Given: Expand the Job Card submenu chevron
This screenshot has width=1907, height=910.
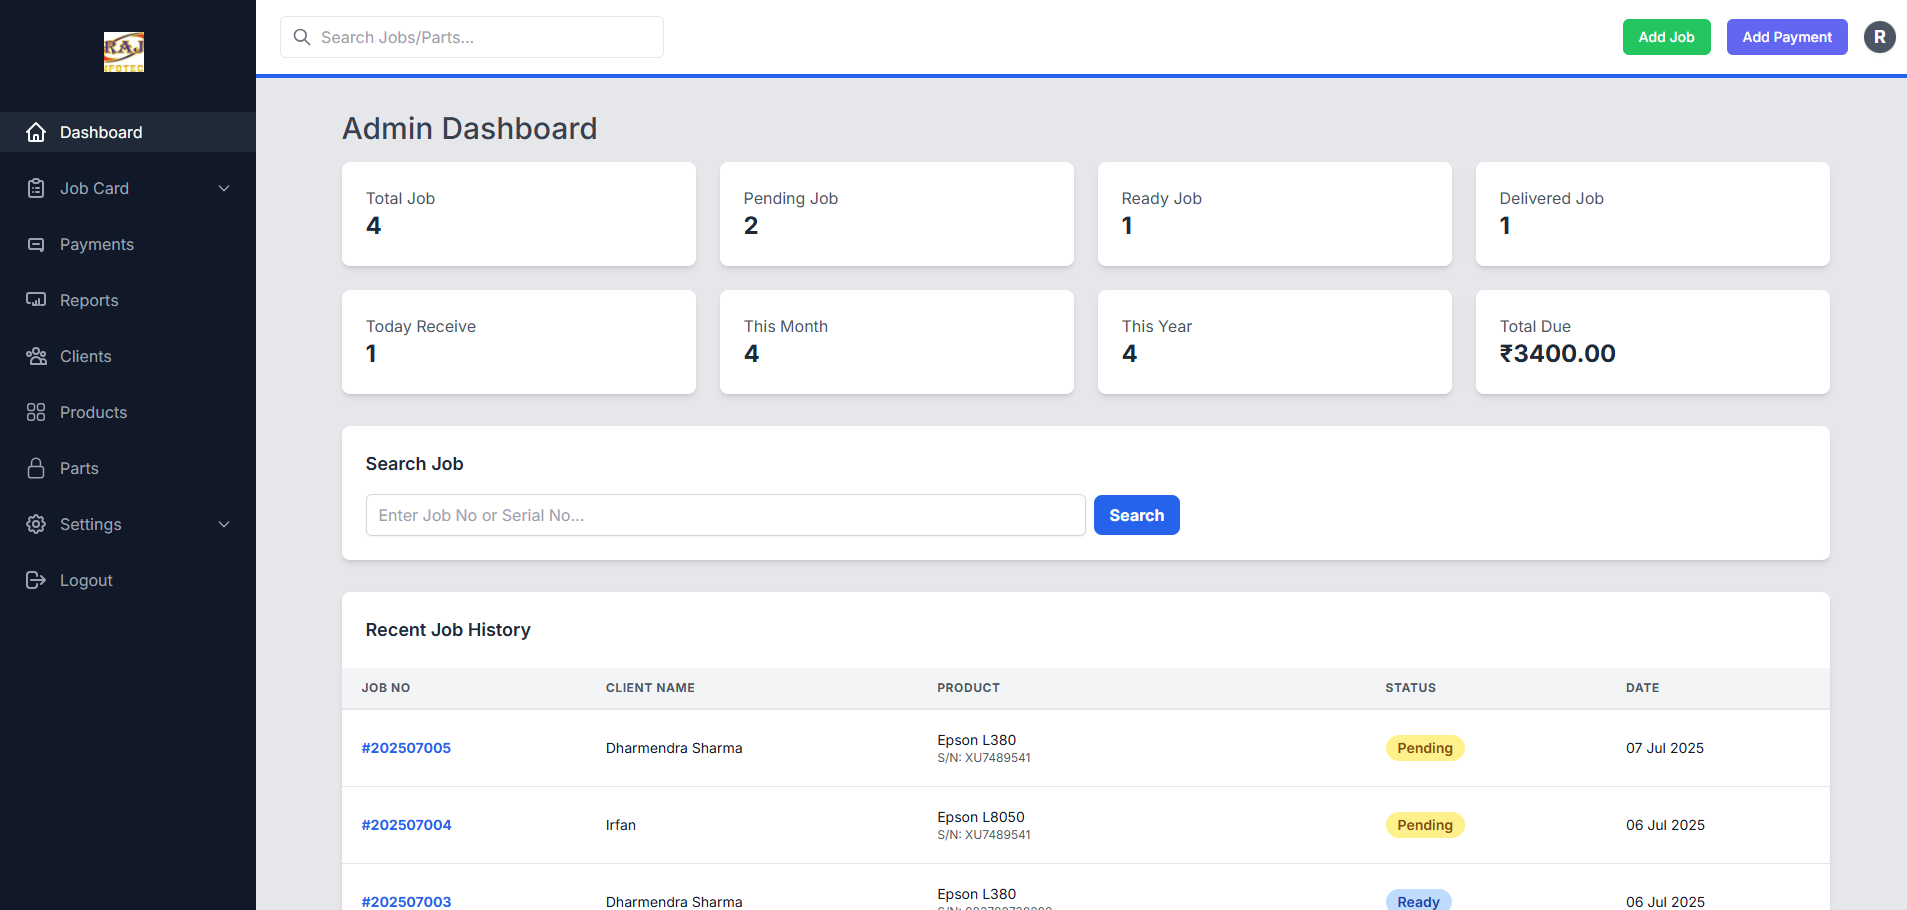Looking at the screenshot, I should (x=224, y=188).
